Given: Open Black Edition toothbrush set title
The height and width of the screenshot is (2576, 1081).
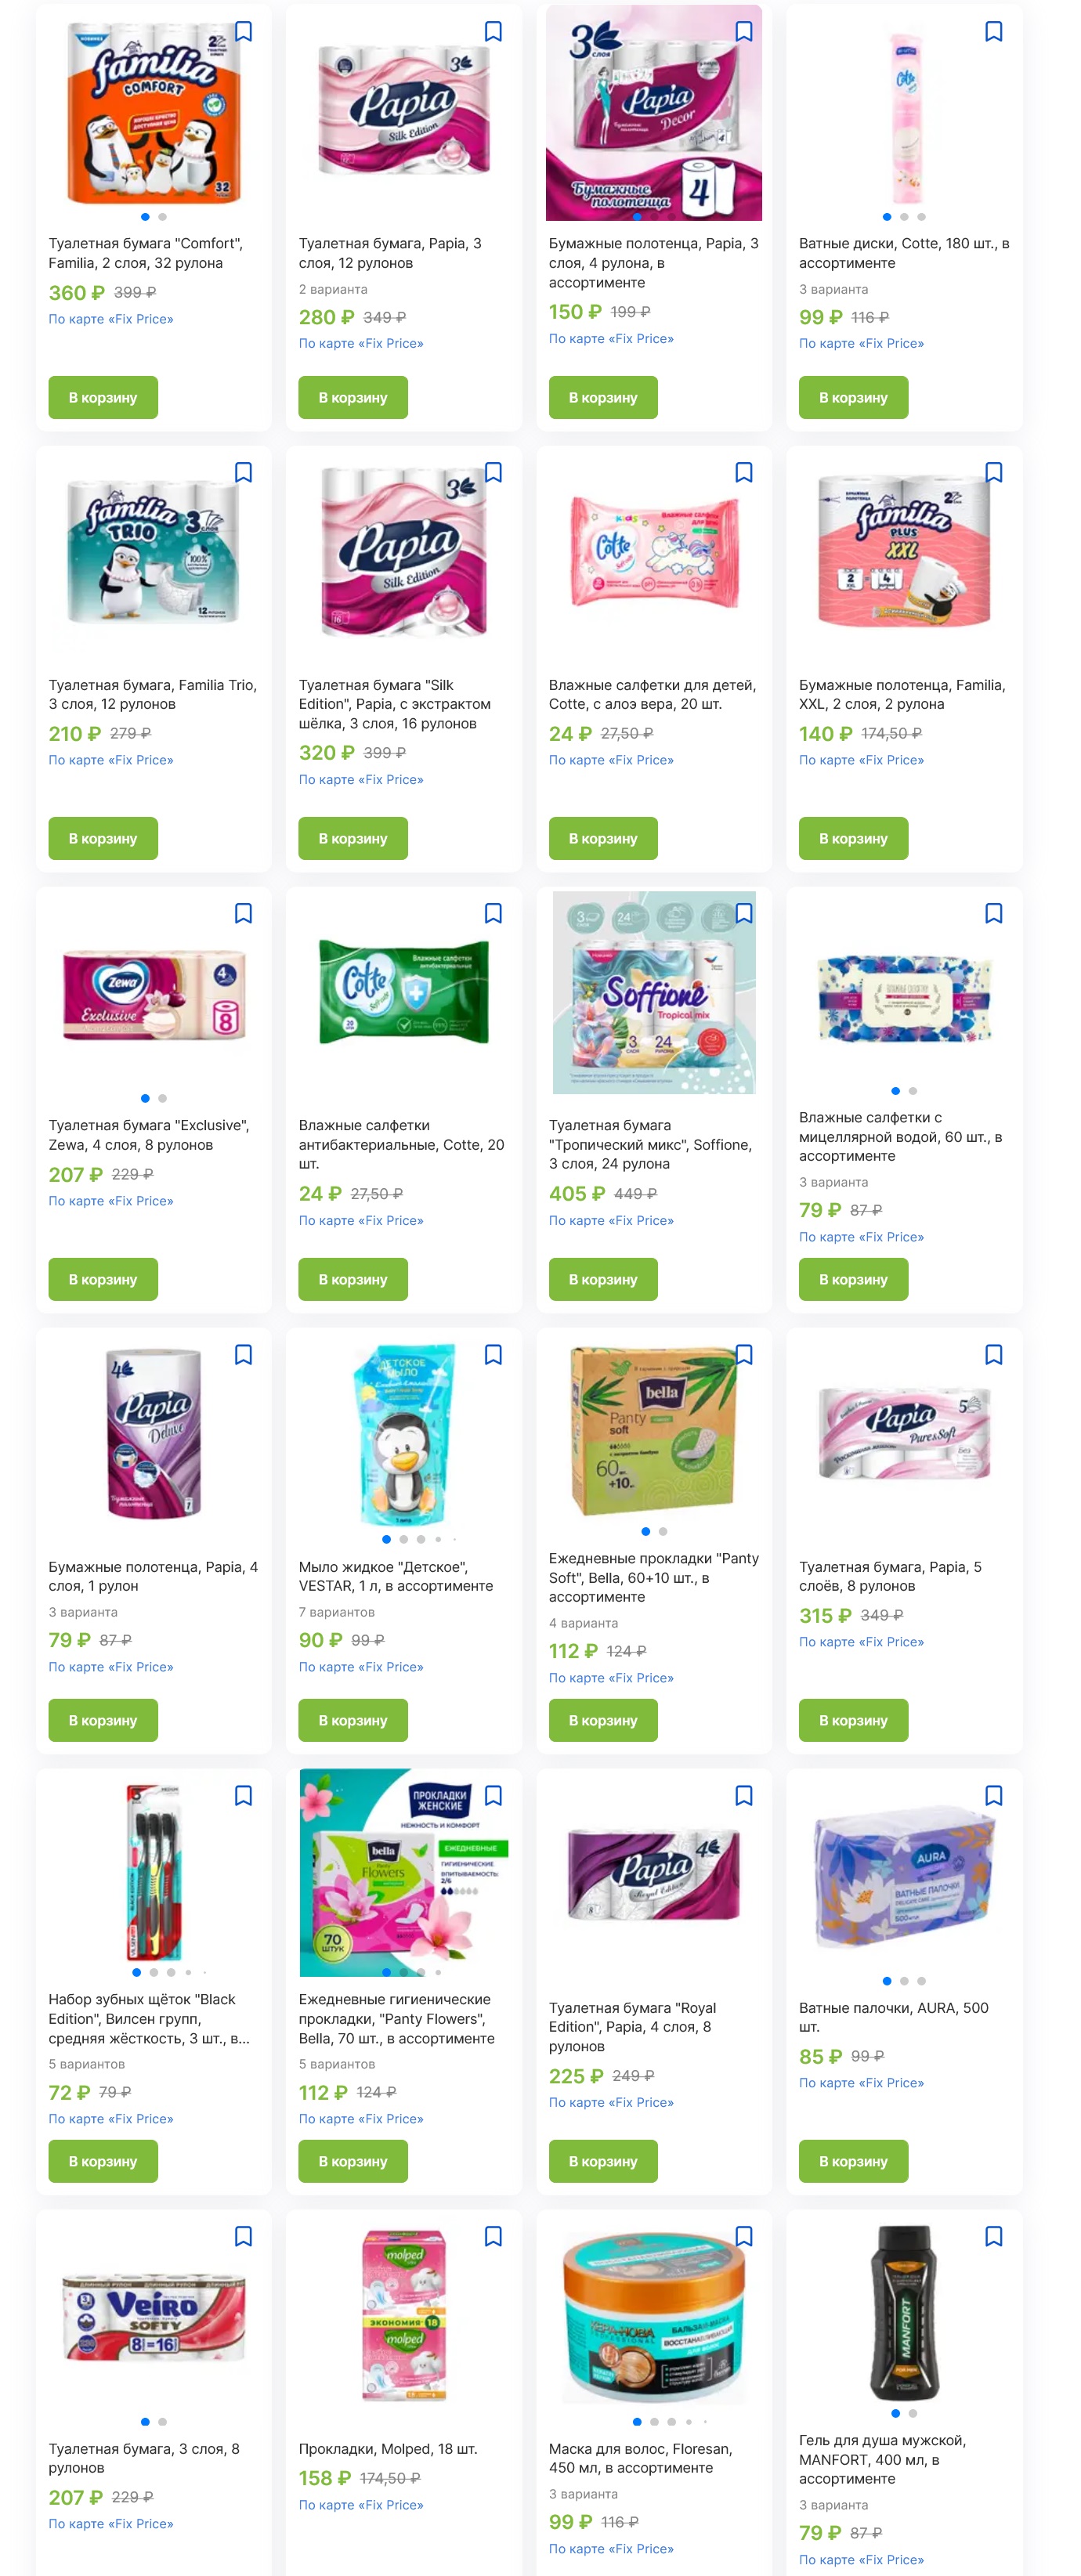Looking at the screenshot, I should click(x=149, y=2019).
